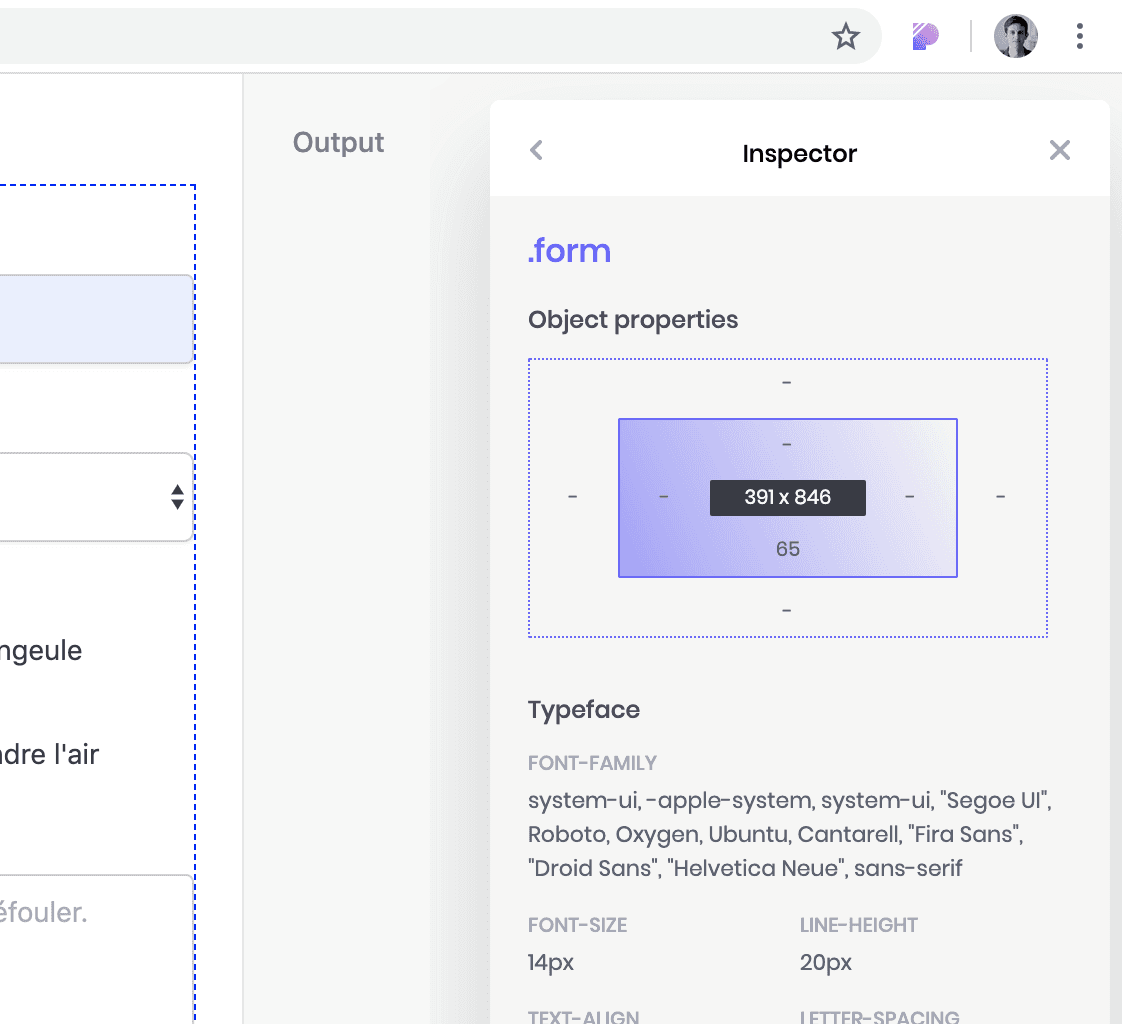
Task: Click the font-family value starting 'system-ui'
Action: (x=790, y=834)
